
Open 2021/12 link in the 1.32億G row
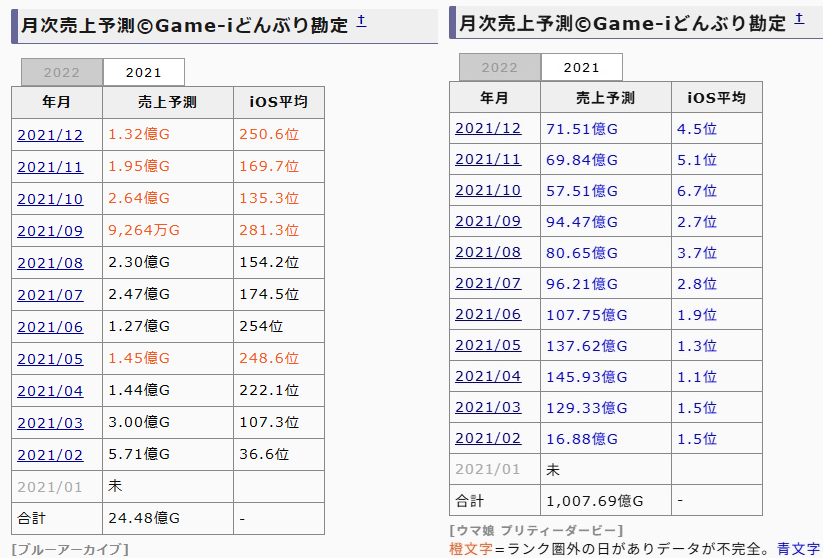pyautogui.click(x=50, y=135)
